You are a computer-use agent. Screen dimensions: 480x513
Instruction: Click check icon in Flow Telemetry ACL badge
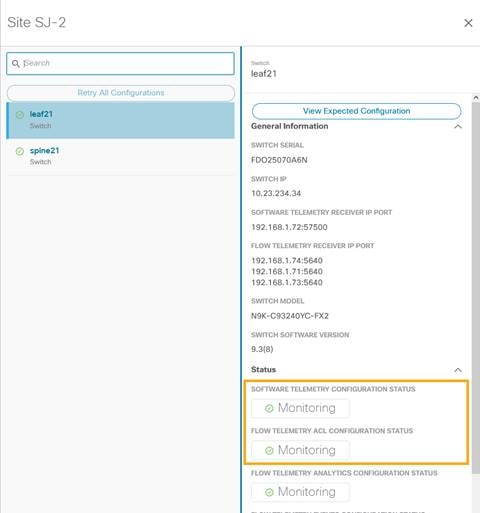(269, 451)
